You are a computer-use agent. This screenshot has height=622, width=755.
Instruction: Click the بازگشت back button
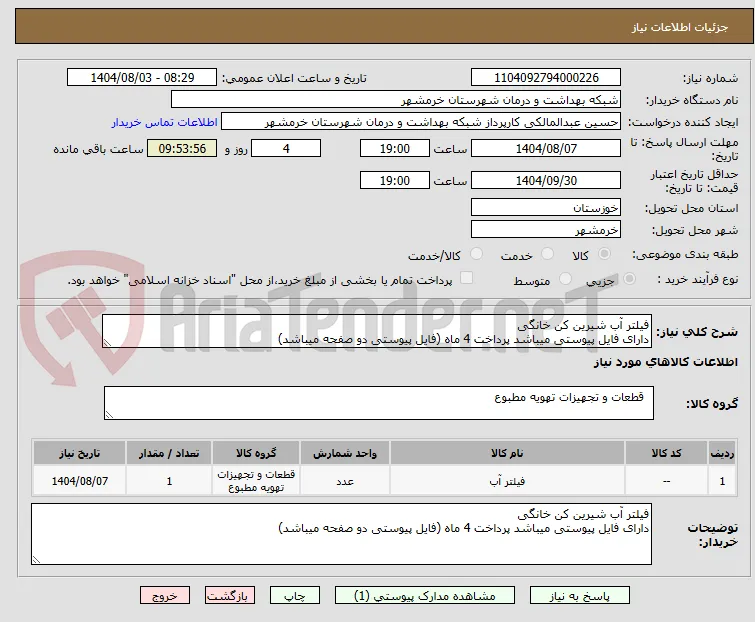coord(230,596)
